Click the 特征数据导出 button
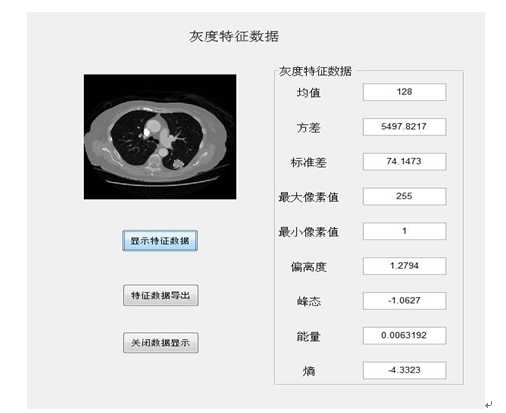 [x=161, y=295]
